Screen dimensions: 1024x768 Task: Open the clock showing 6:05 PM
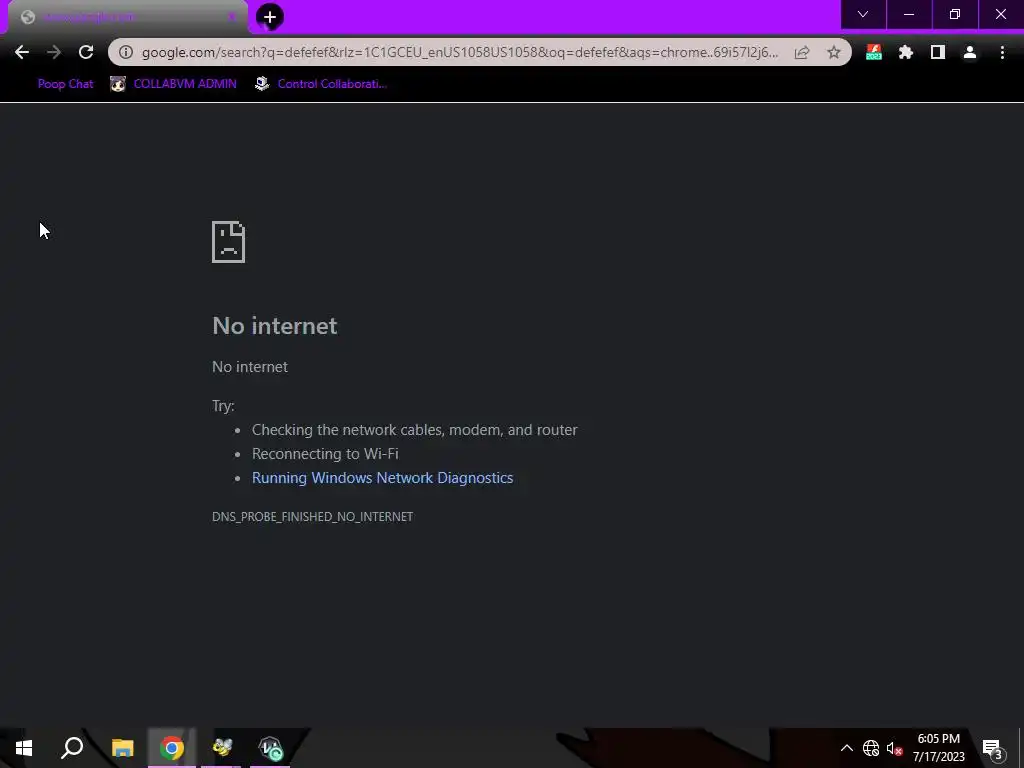click(x=938, y=748)
